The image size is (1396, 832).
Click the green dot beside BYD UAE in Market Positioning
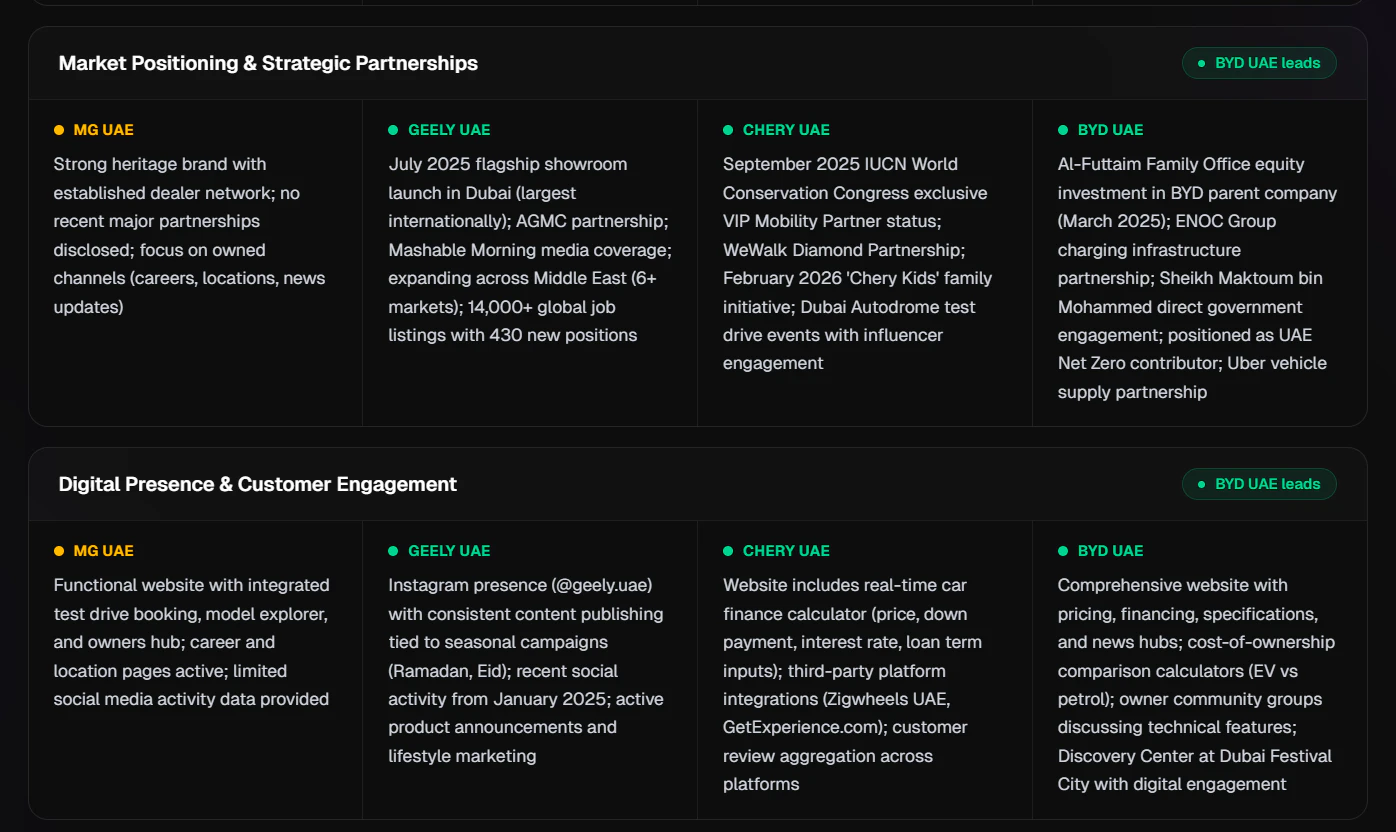1063,130
